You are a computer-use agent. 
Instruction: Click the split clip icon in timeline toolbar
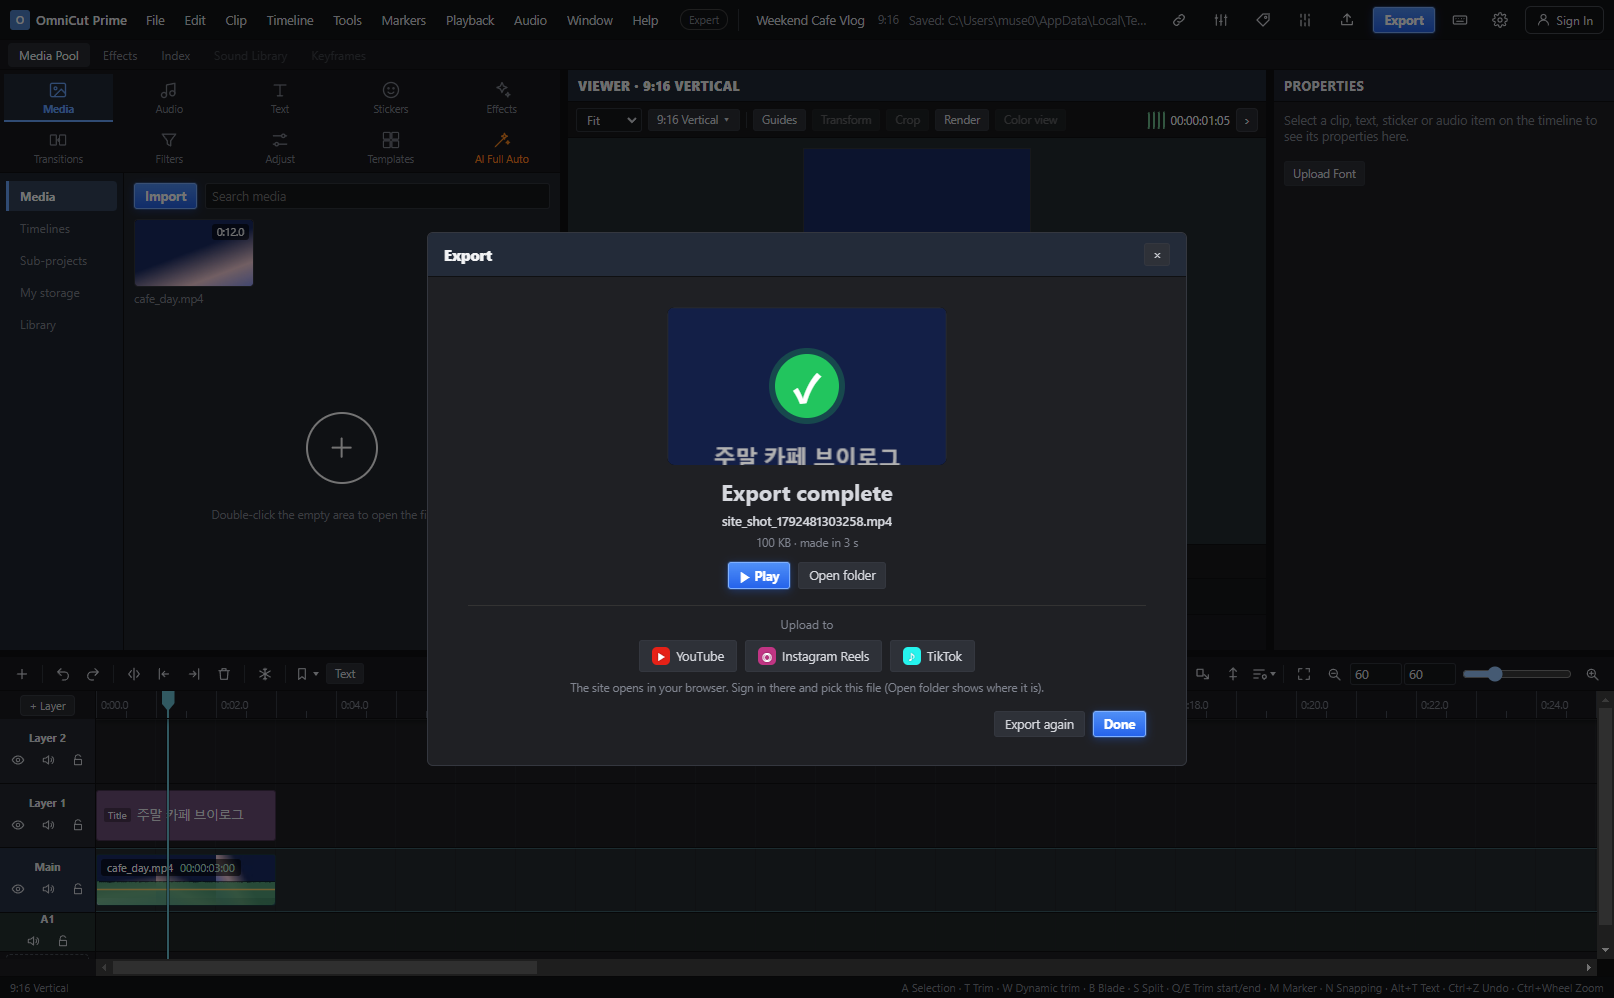134,674
